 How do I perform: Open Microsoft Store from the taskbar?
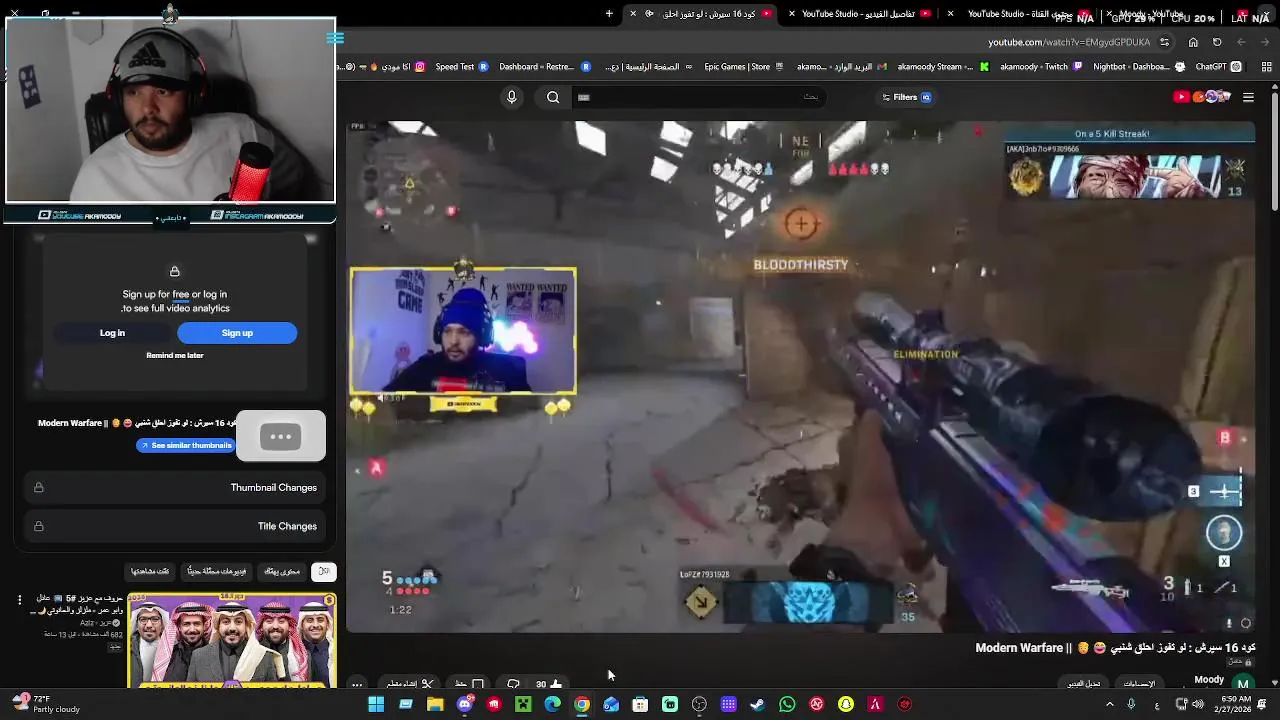[x=640, y=704]
